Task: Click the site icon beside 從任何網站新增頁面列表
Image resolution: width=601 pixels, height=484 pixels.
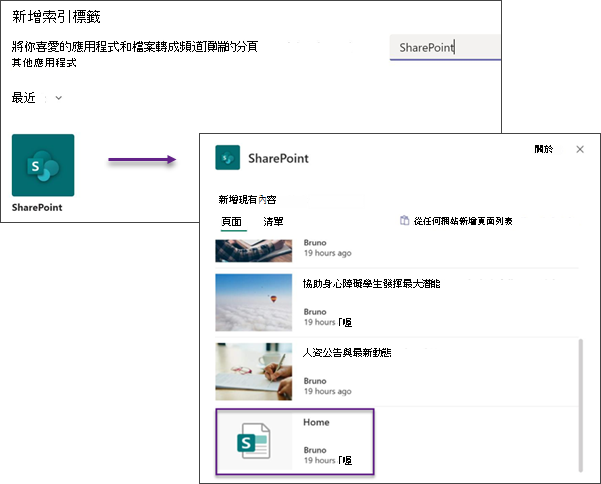Action: click(x=404, y=221)
